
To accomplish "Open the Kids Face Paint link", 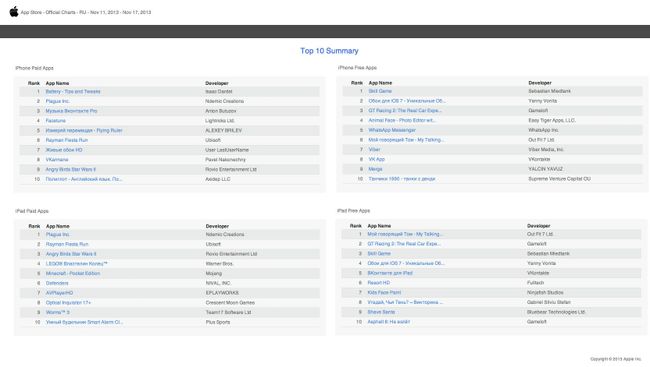I will point(384,293).
